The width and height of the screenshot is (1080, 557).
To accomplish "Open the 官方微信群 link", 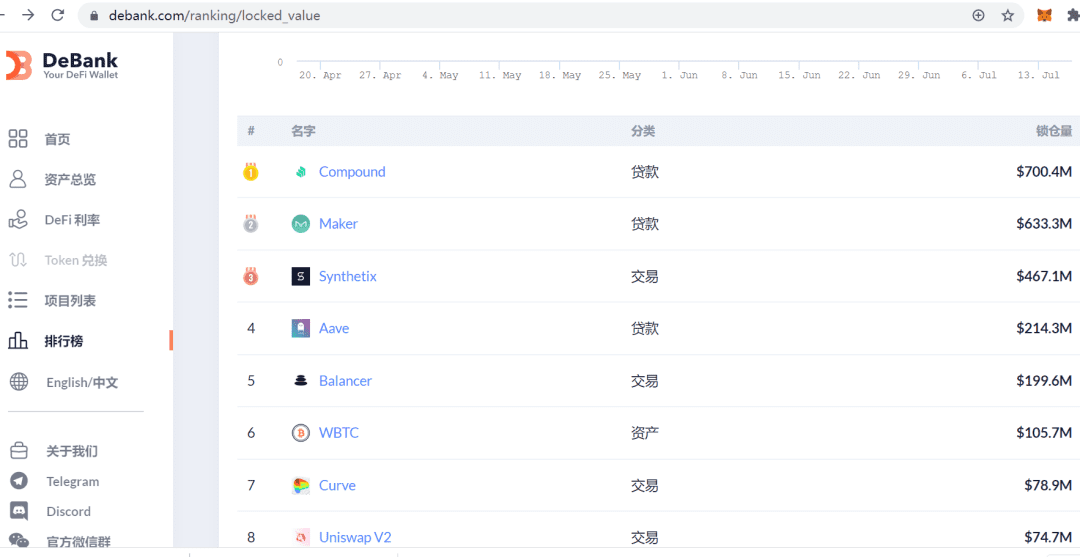I will point(79,541).
